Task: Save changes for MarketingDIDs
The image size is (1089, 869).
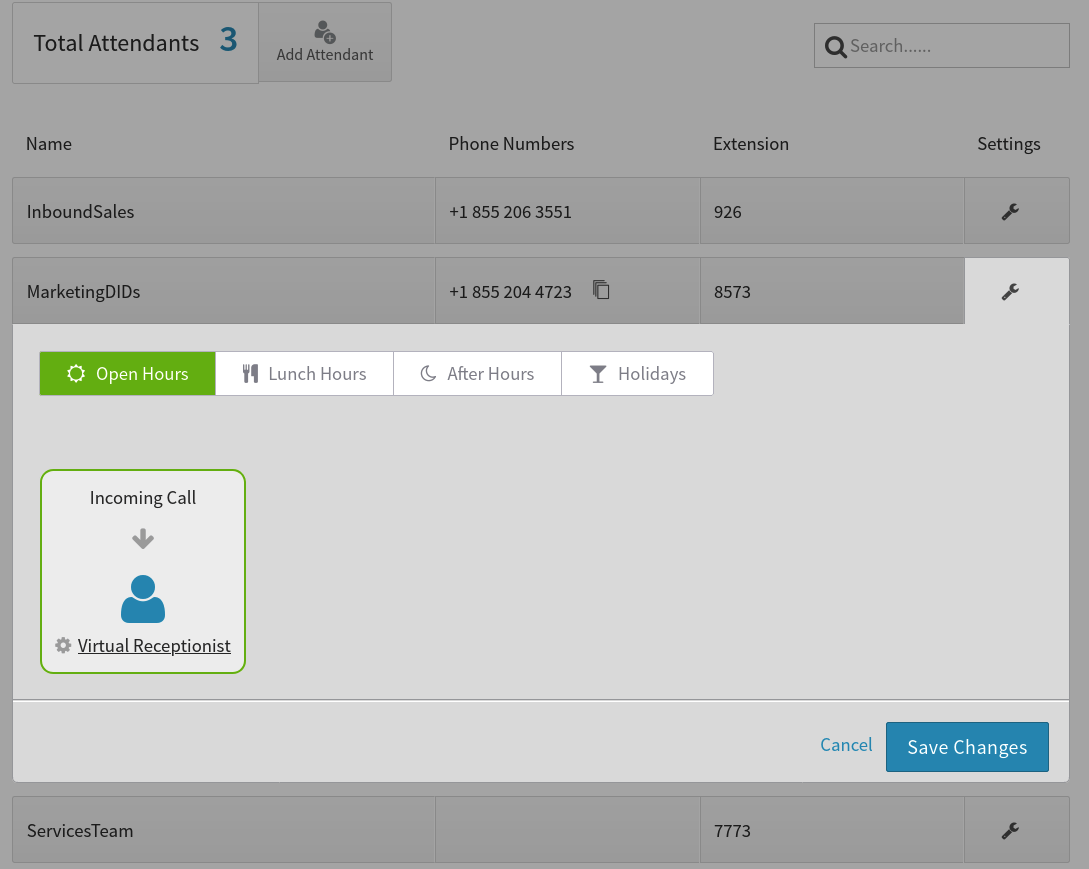Action: pos(966,746)
